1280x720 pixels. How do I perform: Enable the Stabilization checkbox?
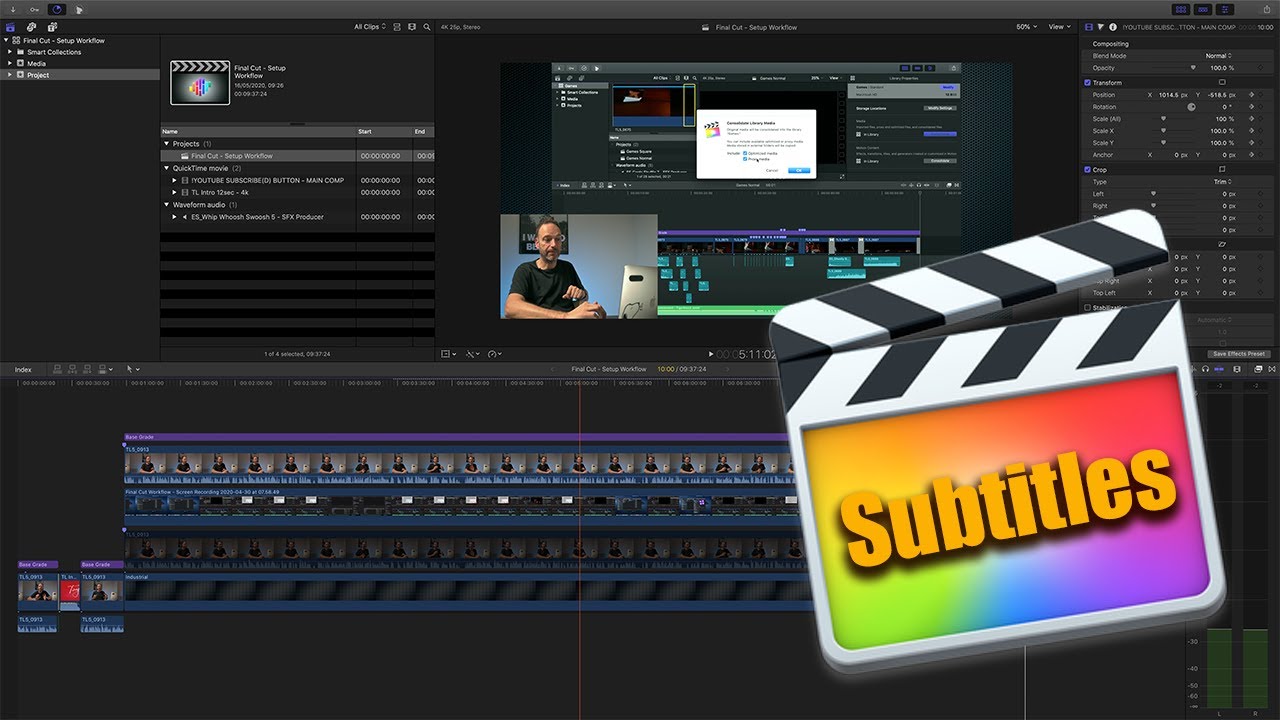click(1088, 308)
